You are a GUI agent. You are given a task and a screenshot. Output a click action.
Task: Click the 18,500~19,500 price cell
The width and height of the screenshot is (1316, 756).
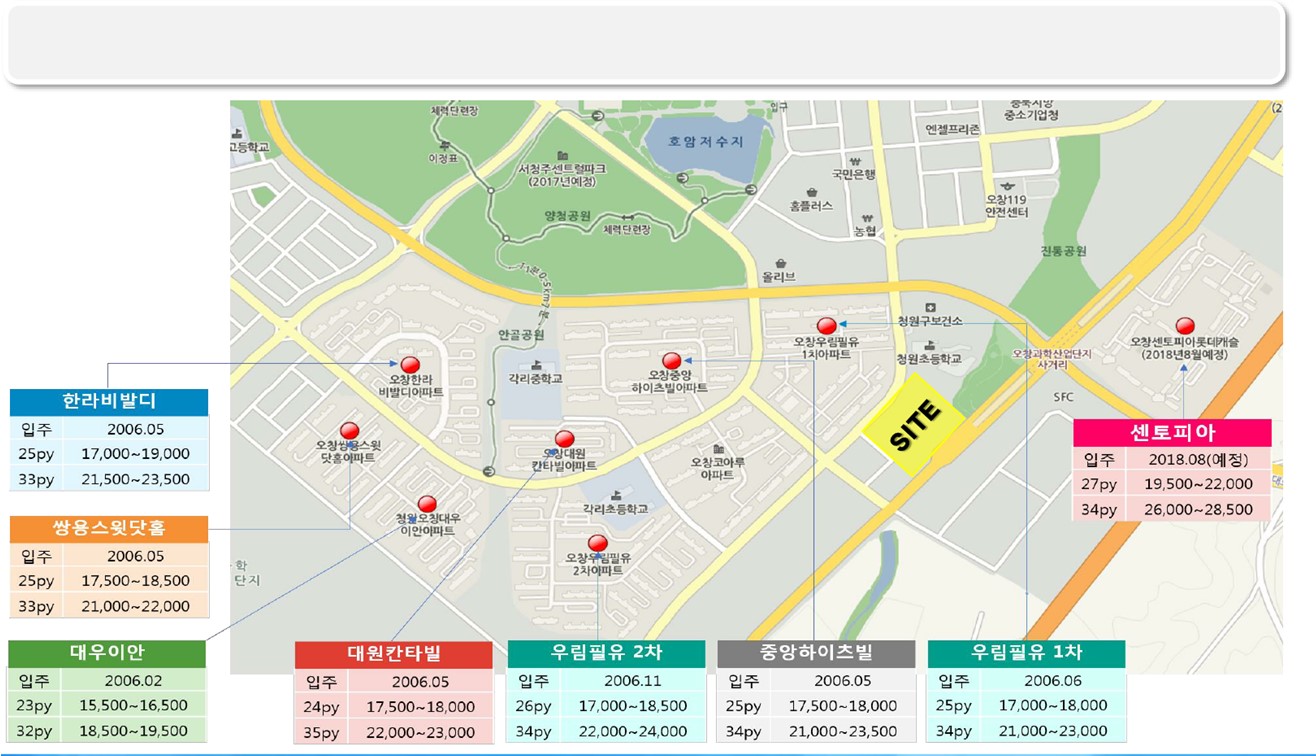[x=134, y=731]
